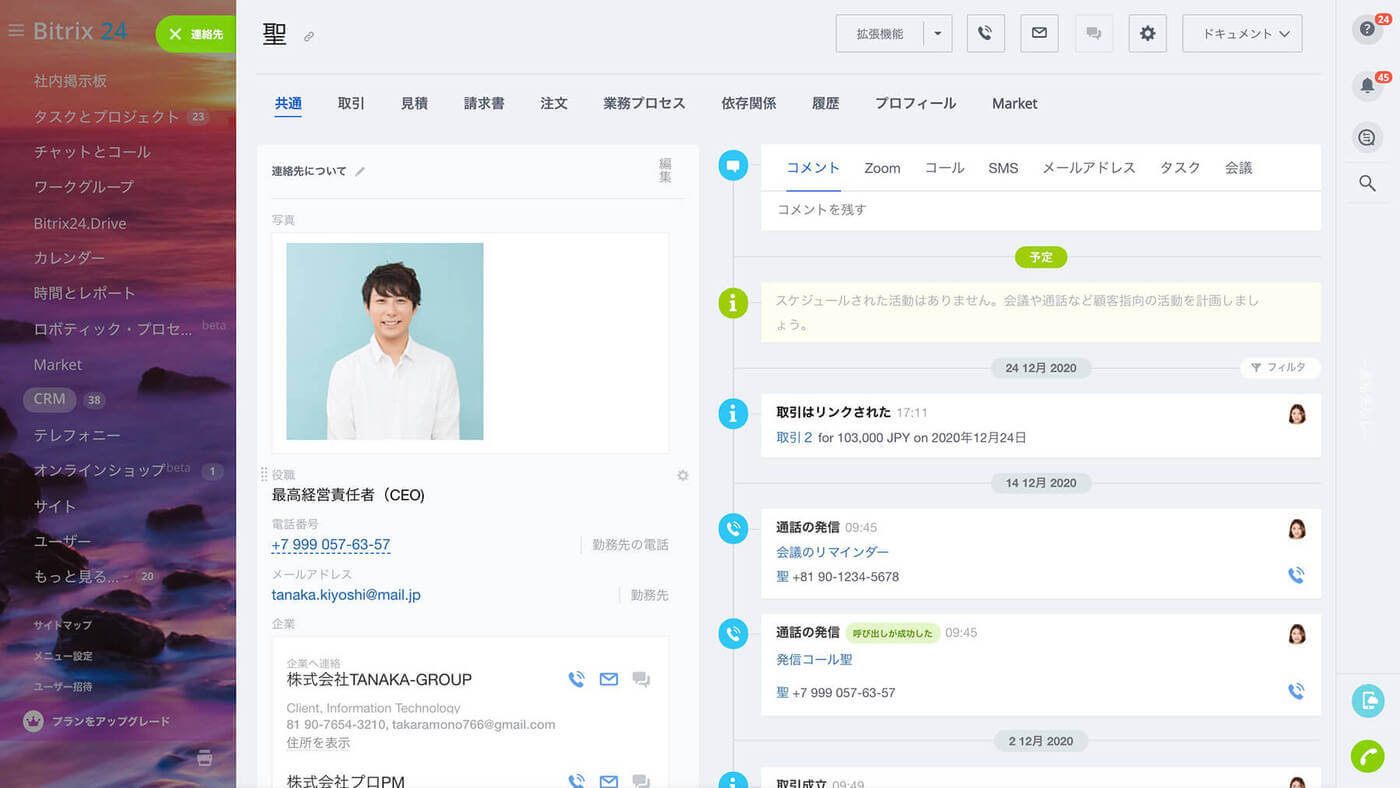1400x788 pixels.
Task: Open the フィルタ timeline filter
Action: pos(1280,368)
